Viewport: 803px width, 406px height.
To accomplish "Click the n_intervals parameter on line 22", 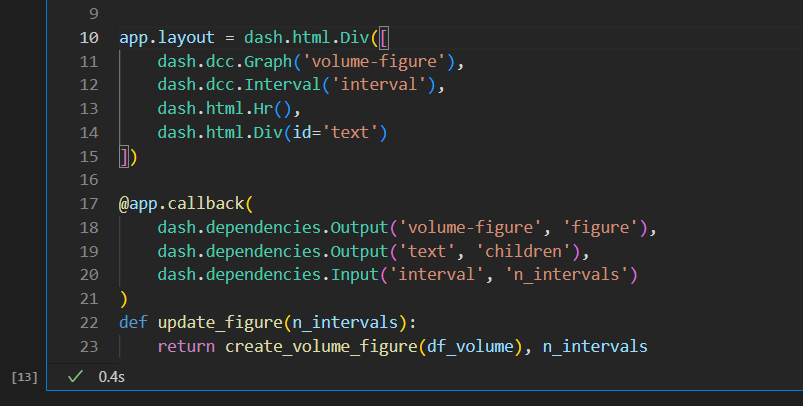I will [x=345, y=323].
